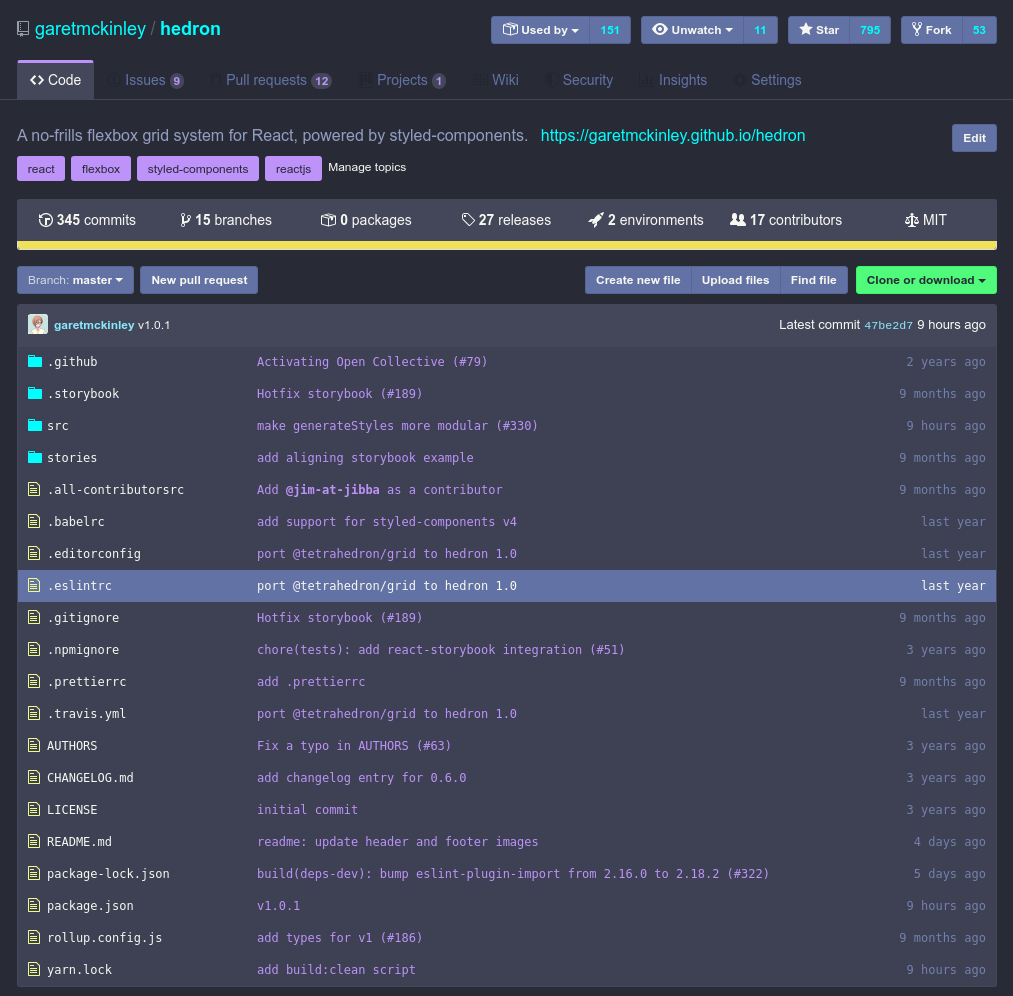Click the @jim-at-jibba mention
The height and width of the screenshot is (996, 1013).
tap(333, 490)
